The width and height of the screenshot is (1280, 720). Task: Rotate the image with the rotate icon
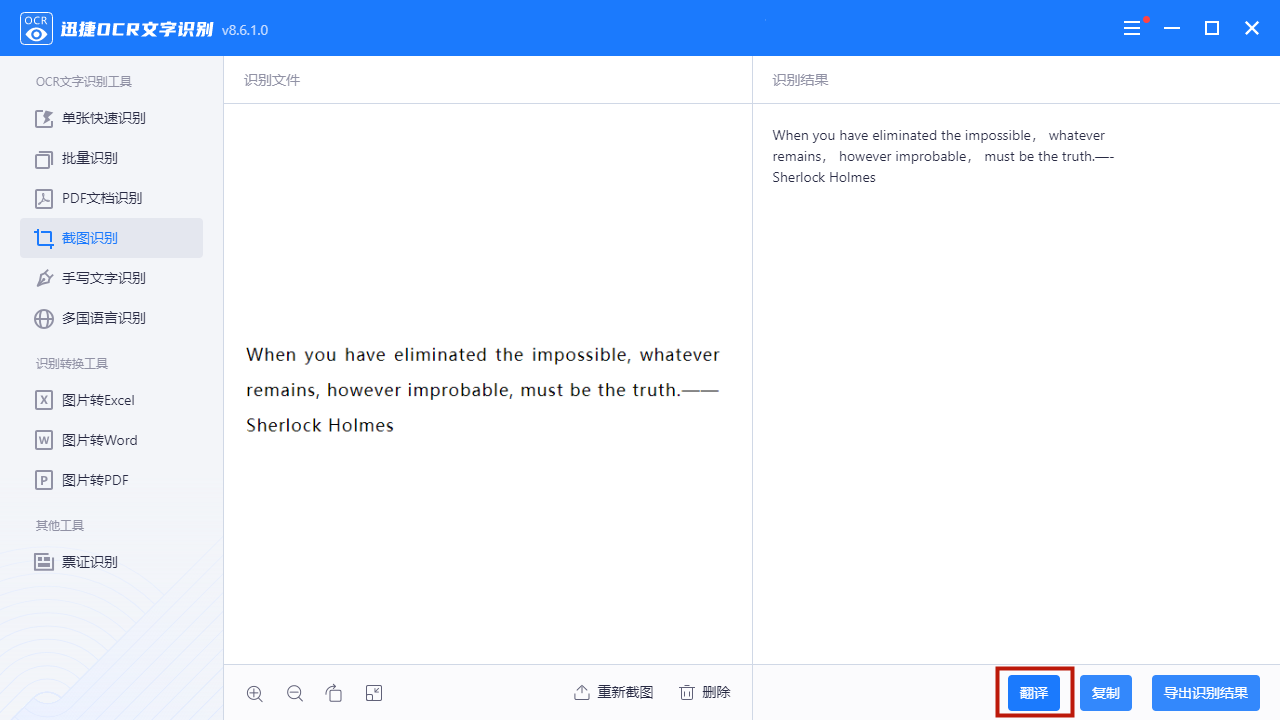pos(334,693)
